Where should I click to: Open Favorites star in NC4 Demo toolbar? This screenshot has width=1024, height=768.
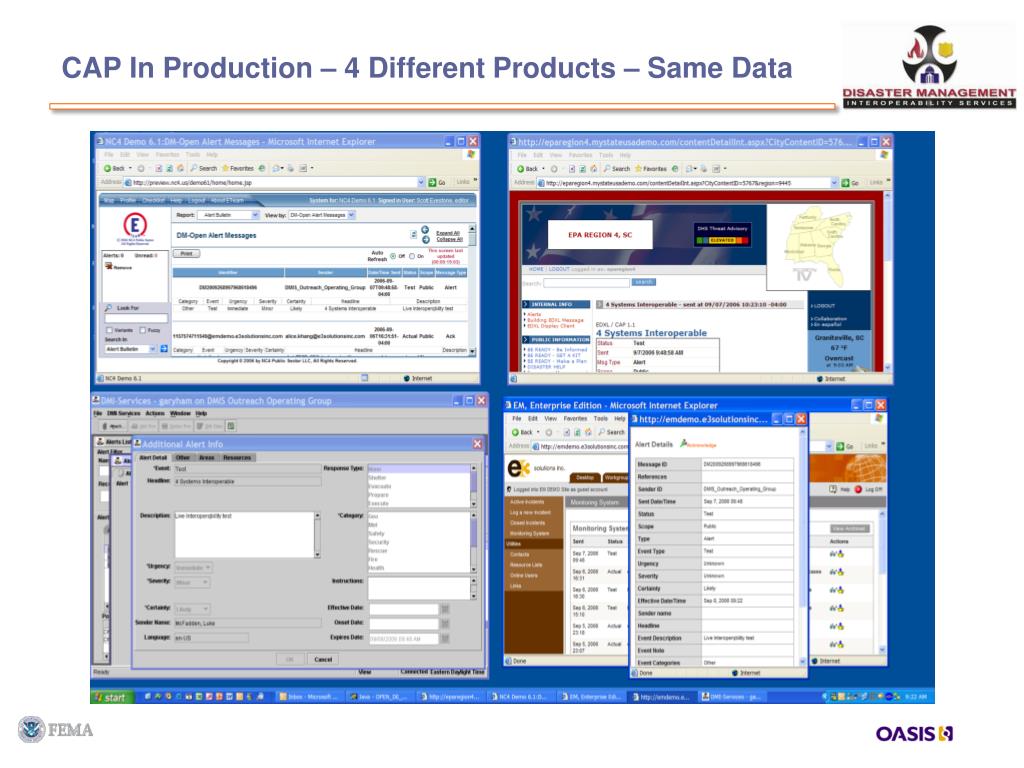(225, 168)
